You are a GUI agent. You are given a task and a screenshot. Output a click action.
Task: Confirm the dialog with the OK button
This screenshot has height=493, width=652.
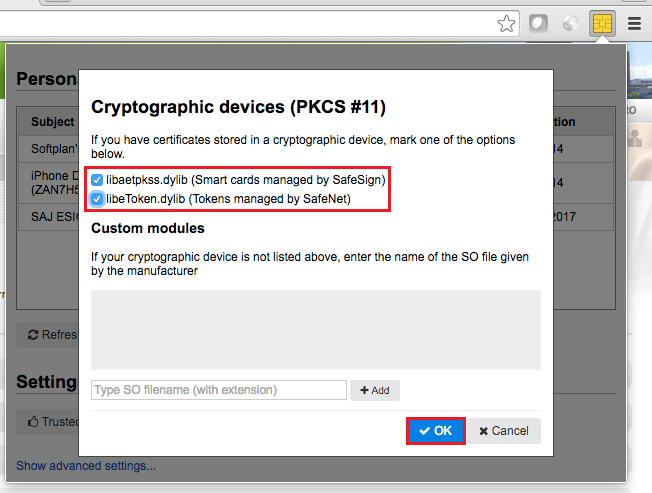435,431
